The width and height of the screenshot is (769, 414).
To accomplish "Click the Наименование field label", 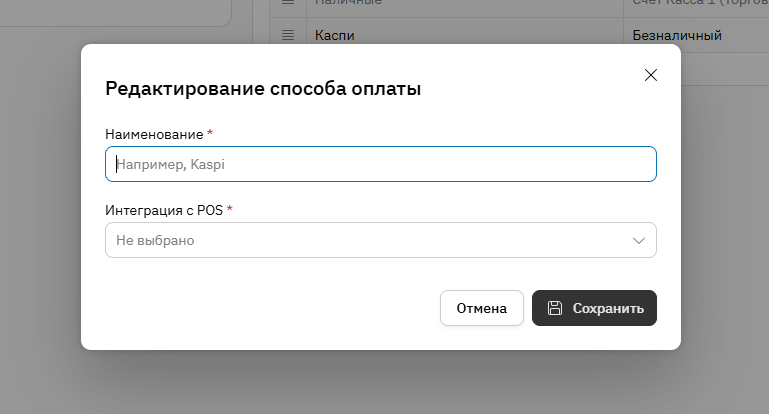I will 153,134.
